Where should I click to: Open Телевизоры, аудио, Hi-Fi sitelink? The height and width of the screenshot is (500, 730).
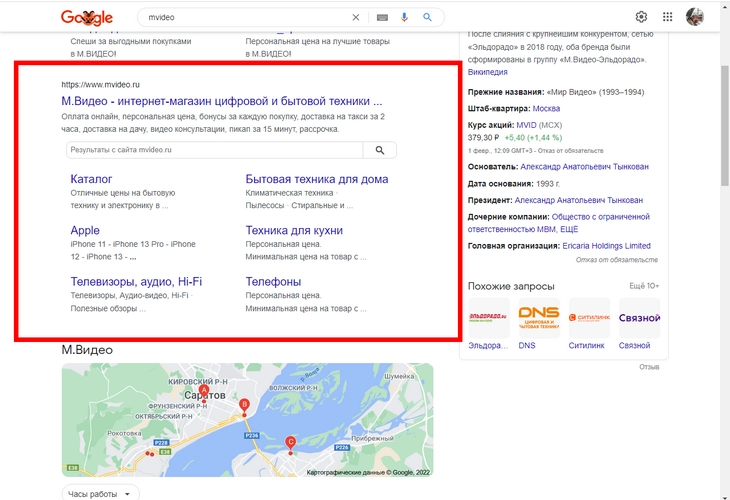pyautogui.click(x=136, y=282)
